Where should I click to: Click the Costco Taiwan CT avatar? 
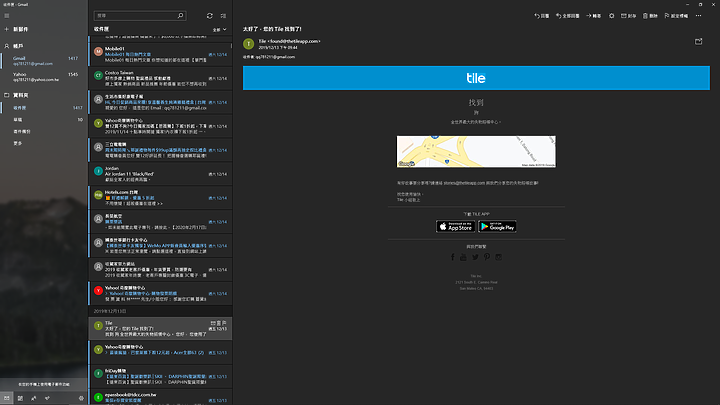(98, 75)
